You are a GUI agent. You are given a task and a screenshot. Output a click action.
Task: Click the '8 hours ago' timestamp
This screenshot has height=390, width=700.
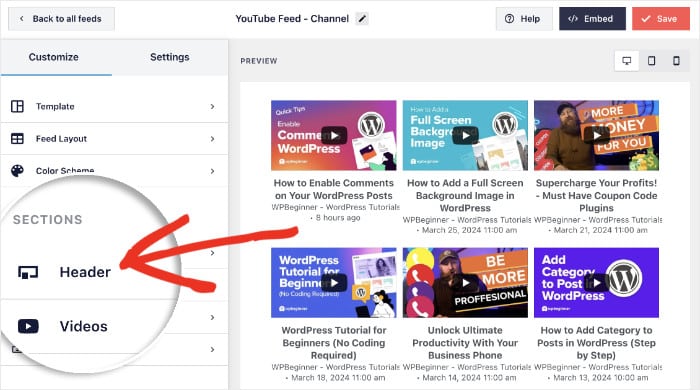(x=338, y=218)
